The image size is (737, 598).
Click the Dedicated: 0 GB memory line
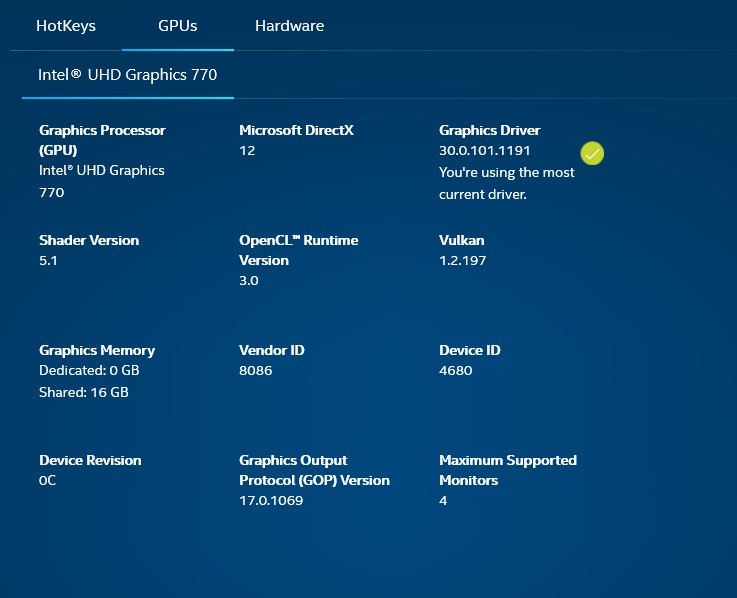(x=89, y=371)
